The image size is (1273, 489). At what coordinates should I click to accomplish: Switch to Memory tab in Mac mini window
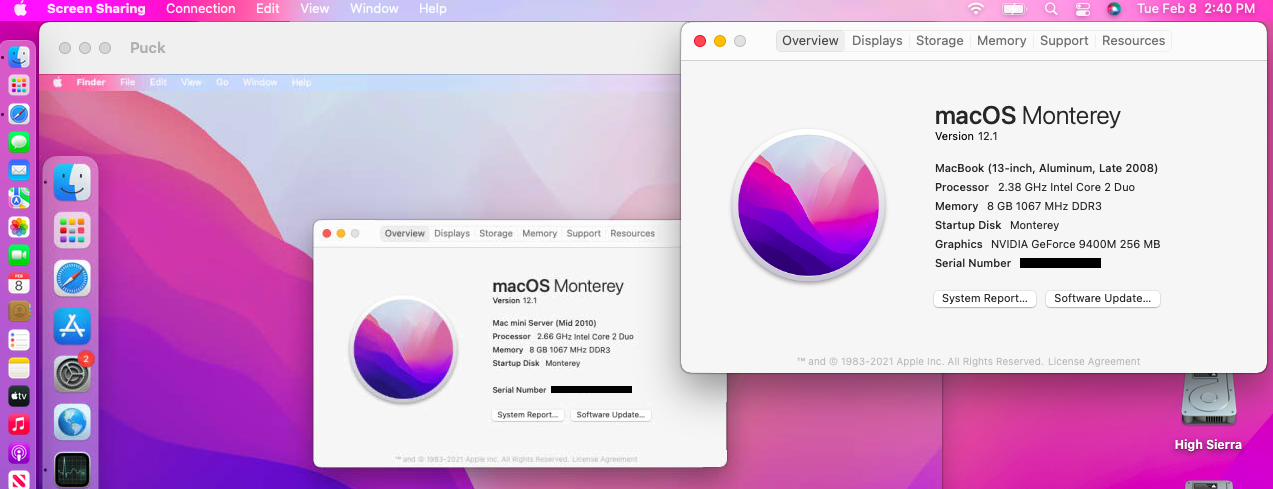[x=539, y=233]
